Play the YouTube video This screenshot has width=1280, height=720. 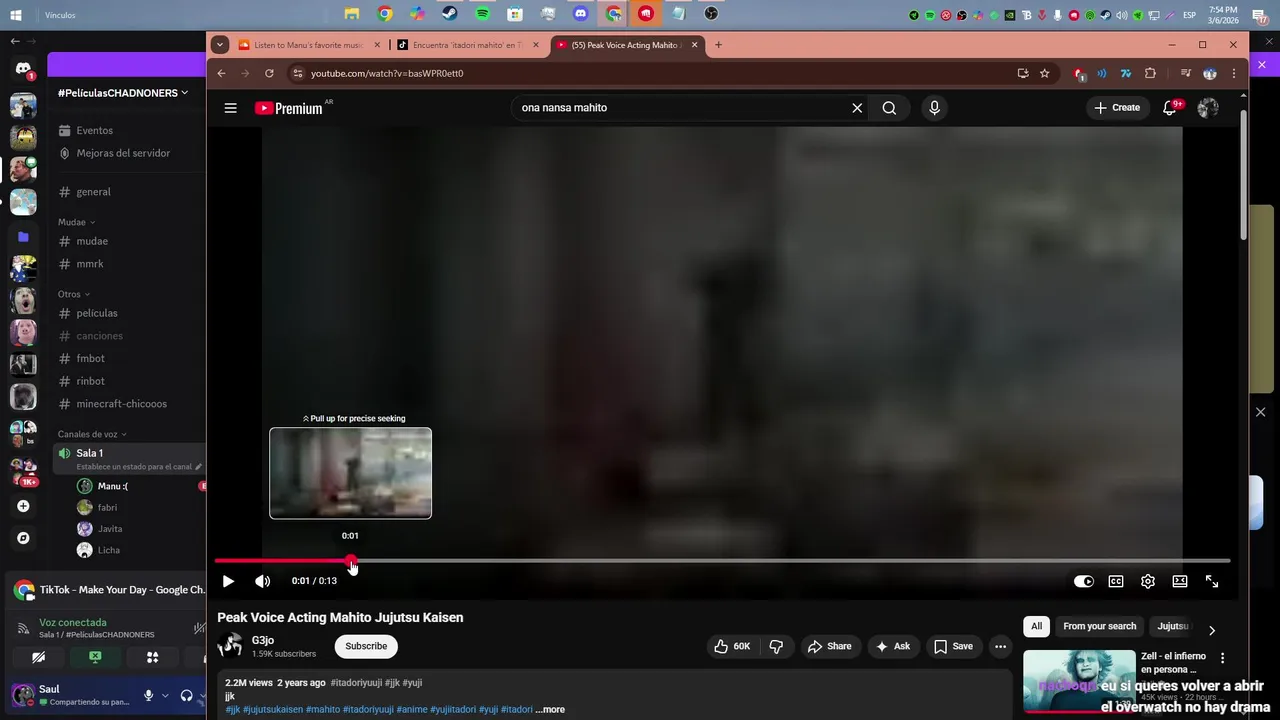pos(228,581)
